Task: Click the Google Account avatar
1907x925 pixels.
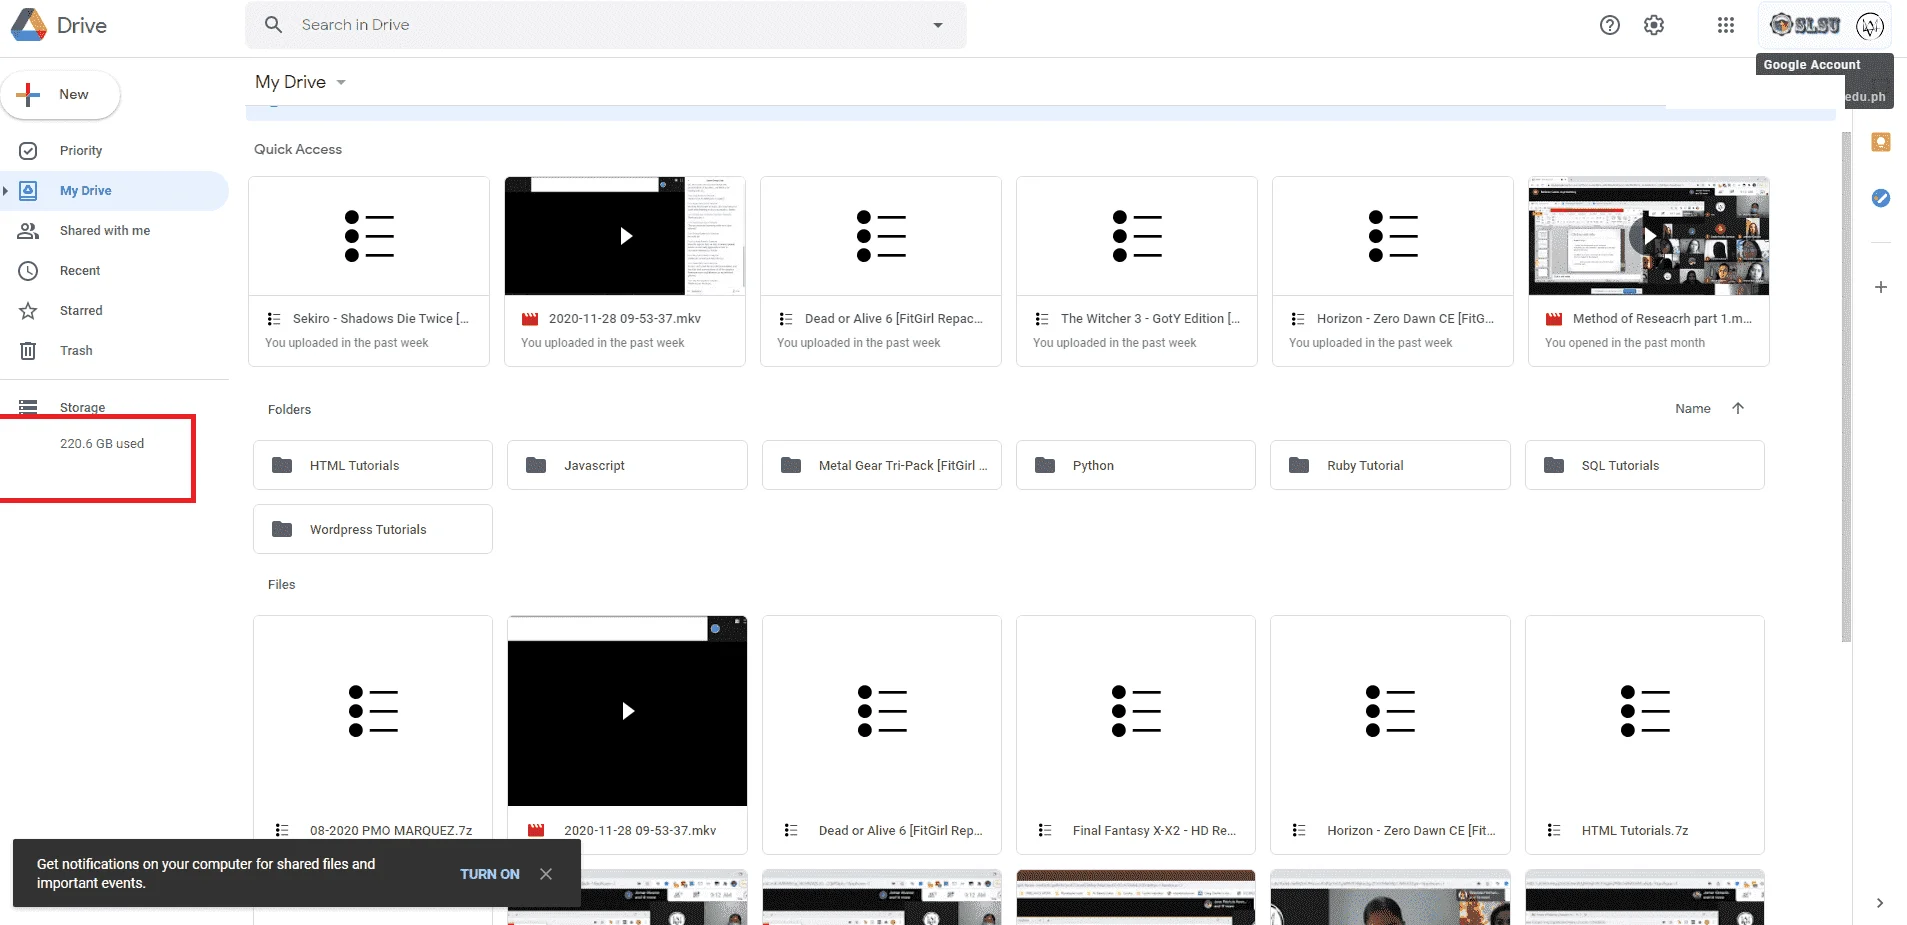Action: point(1870,25)
